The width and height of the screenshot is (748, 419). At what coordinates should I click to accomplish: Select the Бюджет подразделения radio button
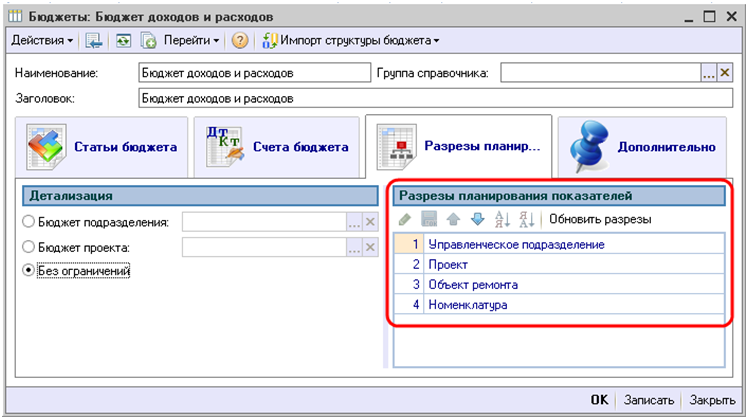[x=28, y=222]
